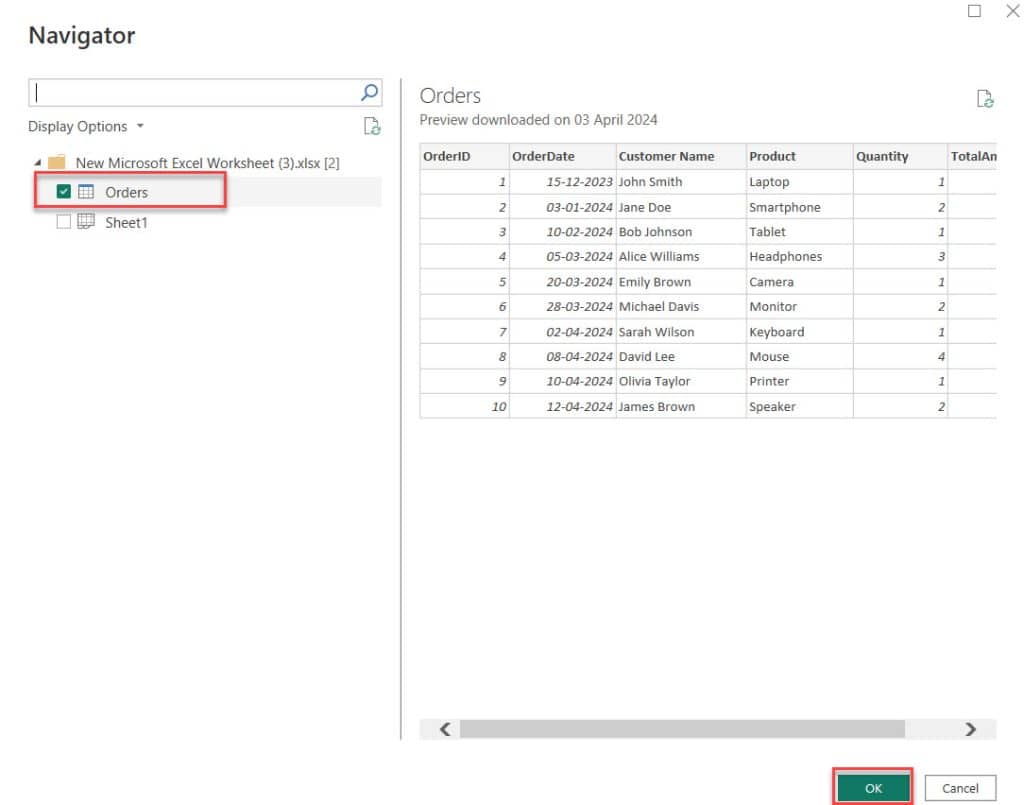
Task: Click the Product column header
Action: click(x=799, y=157)
